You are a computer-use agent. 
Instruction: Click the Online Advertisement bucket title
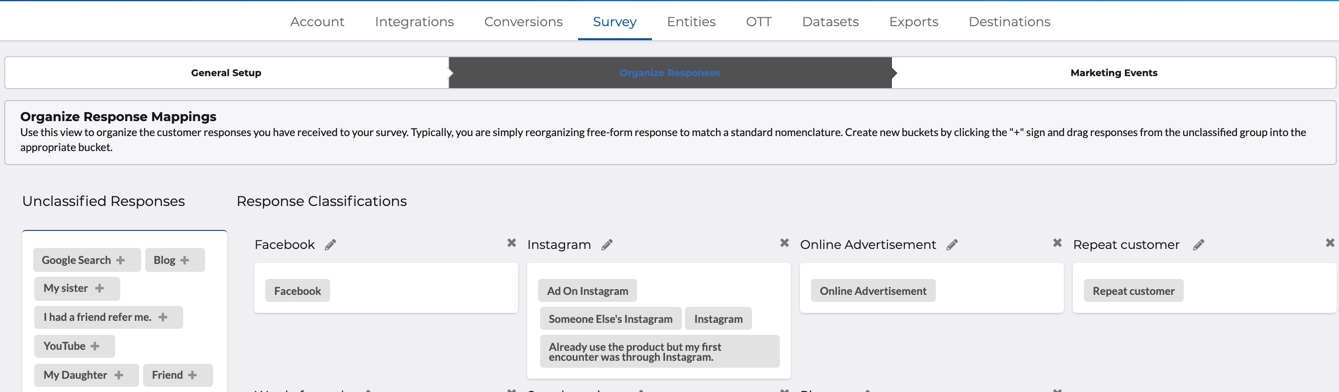click(x=868, y=245)
